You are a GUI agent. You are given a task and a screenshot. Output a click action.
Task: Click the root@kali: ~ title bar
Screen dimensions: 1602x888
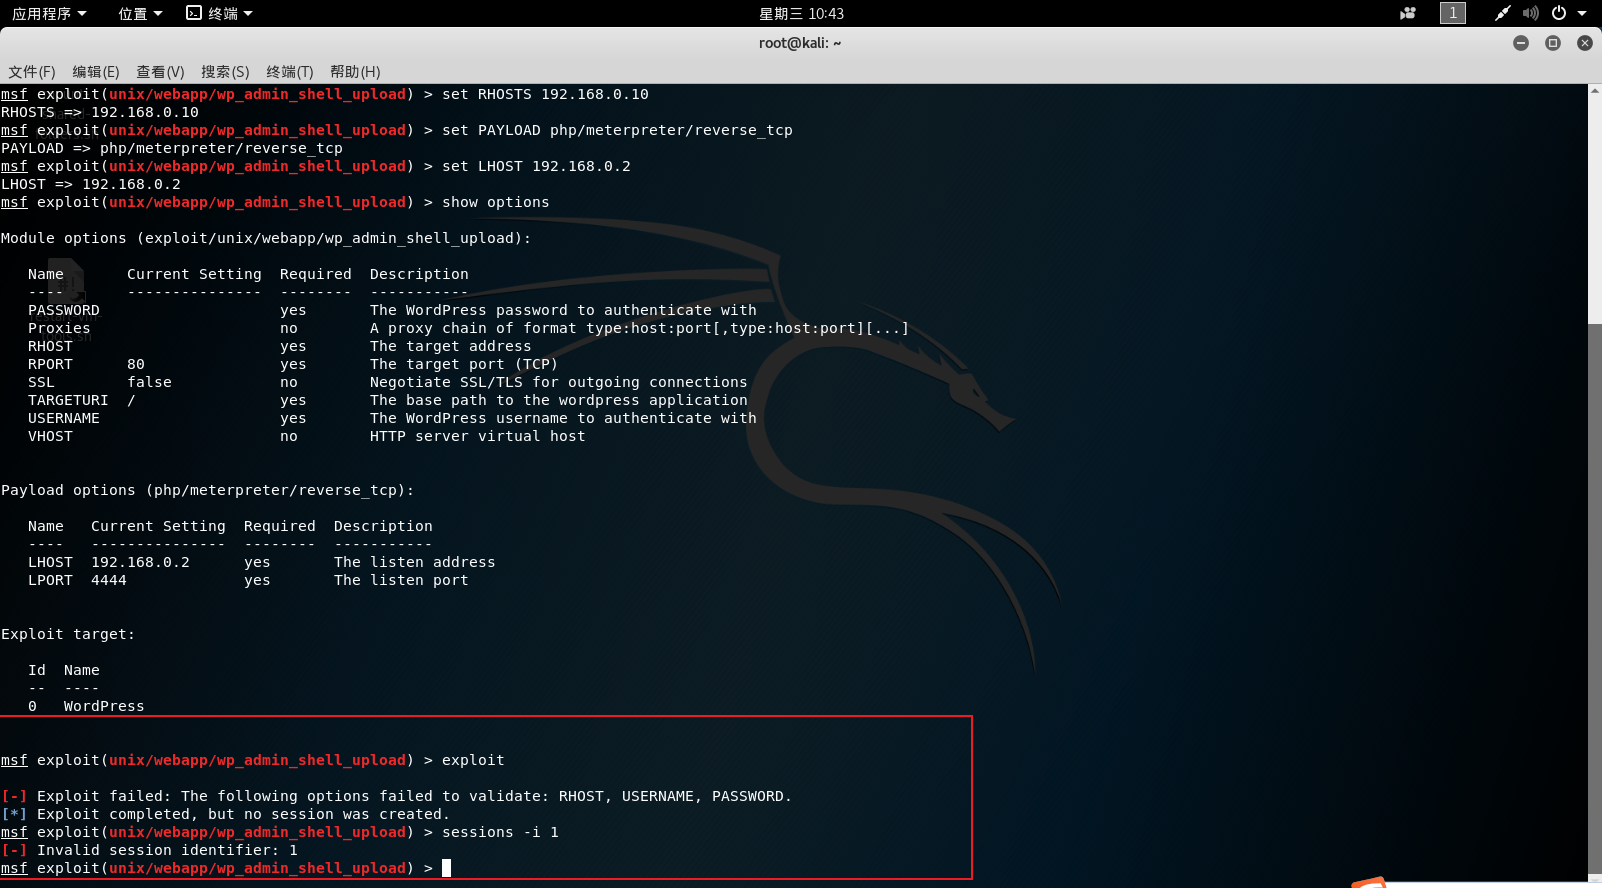[800, 43]
